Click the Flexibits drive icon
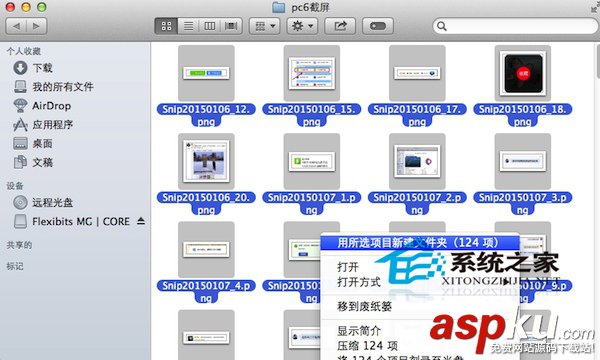 coord(20,222)
